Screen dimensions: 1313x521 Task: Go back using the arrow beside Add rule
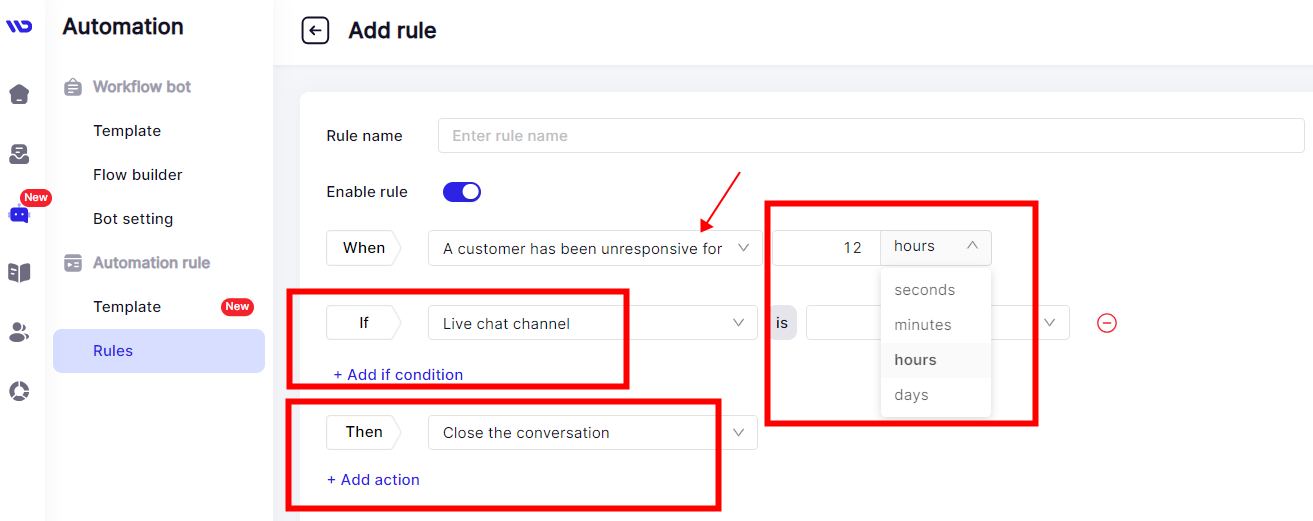[x=316, y=31]
